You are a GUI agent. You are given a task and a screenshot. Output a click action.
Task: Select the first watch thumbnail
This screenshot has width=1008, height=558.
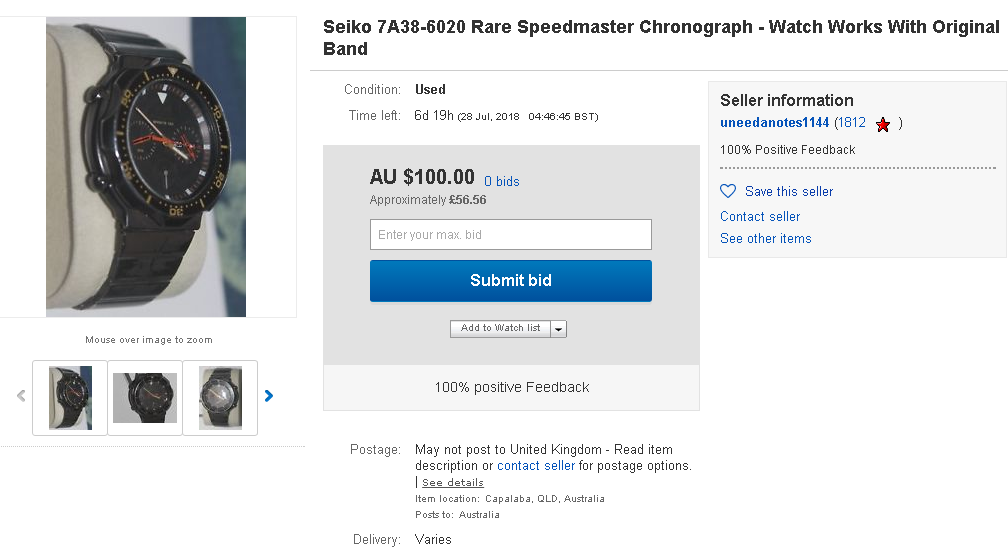[70, 398]
